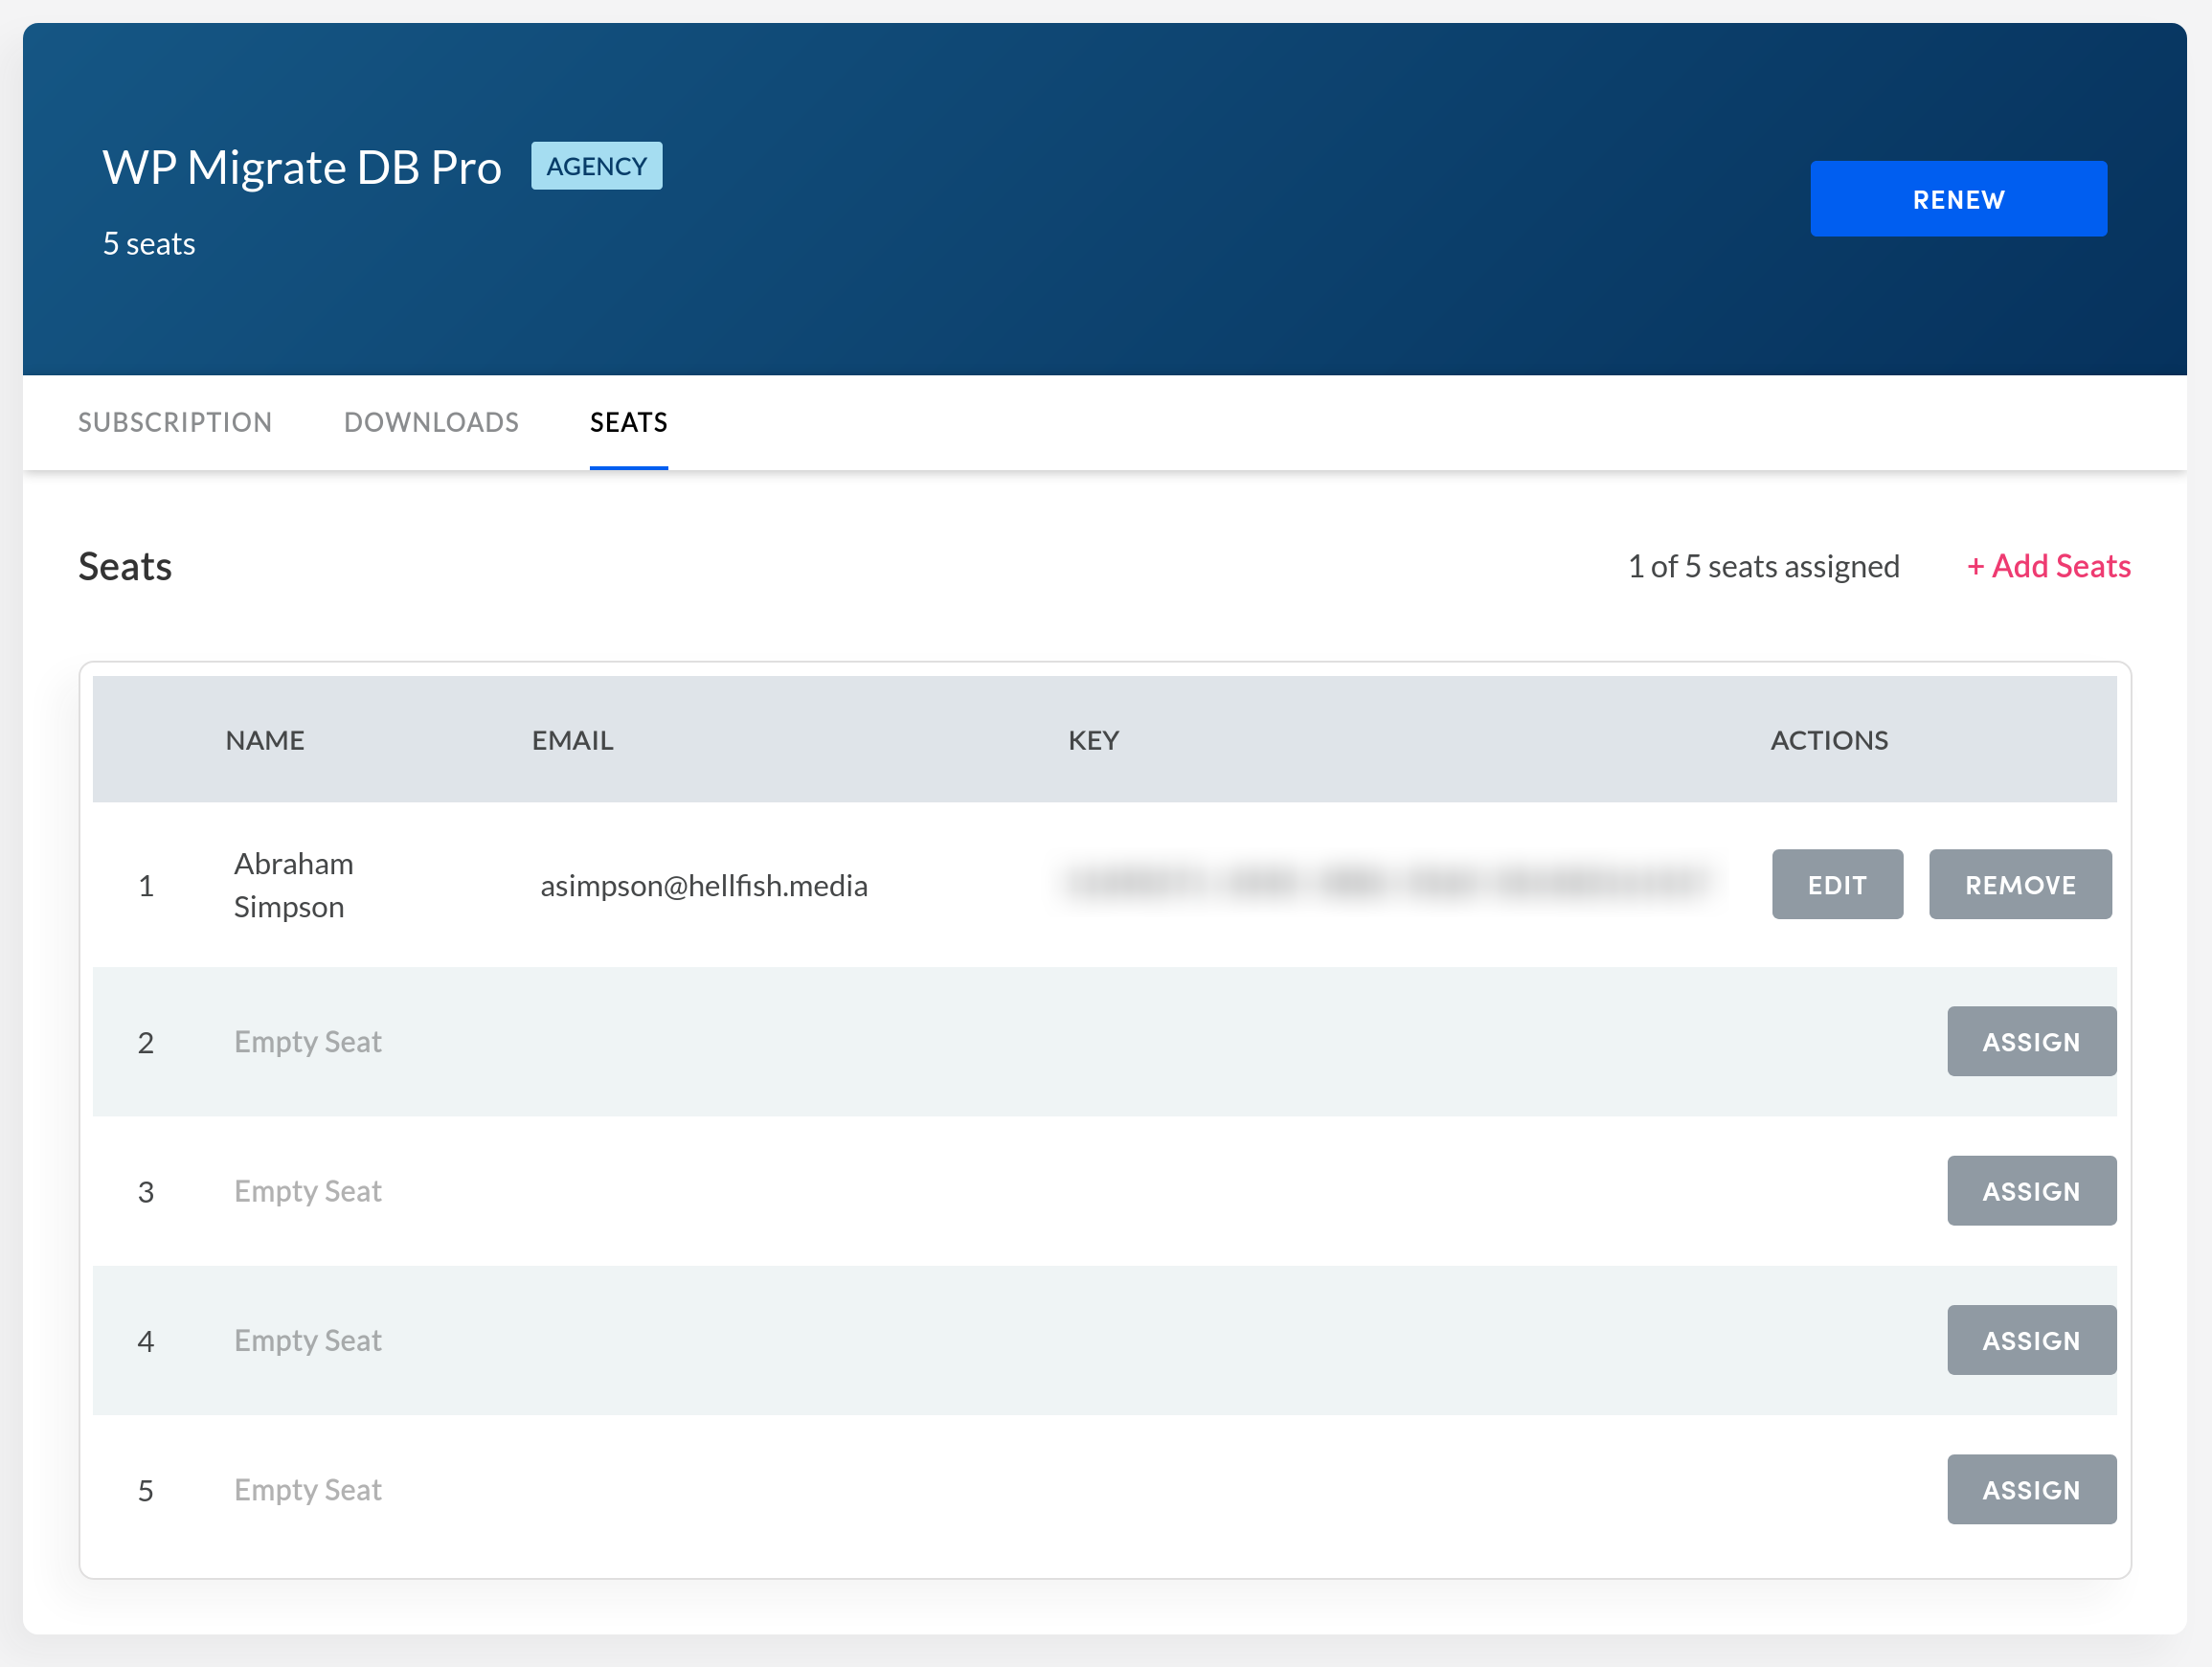Image resolution: width=2212 pixels, height=1667 pixels.
Task: Click the Seats section heading
Action: 125,566
